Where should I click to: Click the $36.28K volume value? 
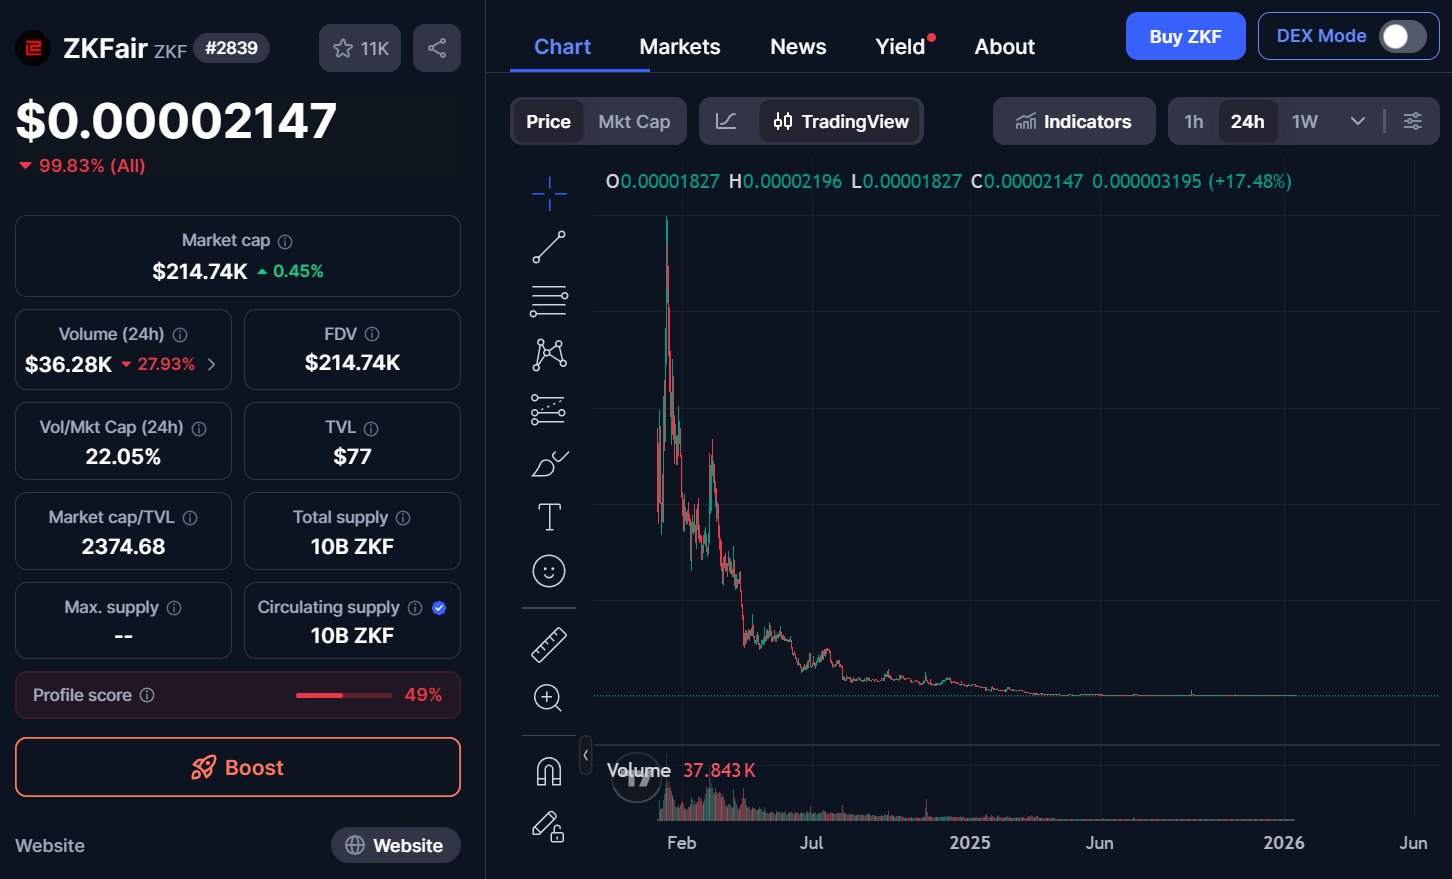point(68,364)
